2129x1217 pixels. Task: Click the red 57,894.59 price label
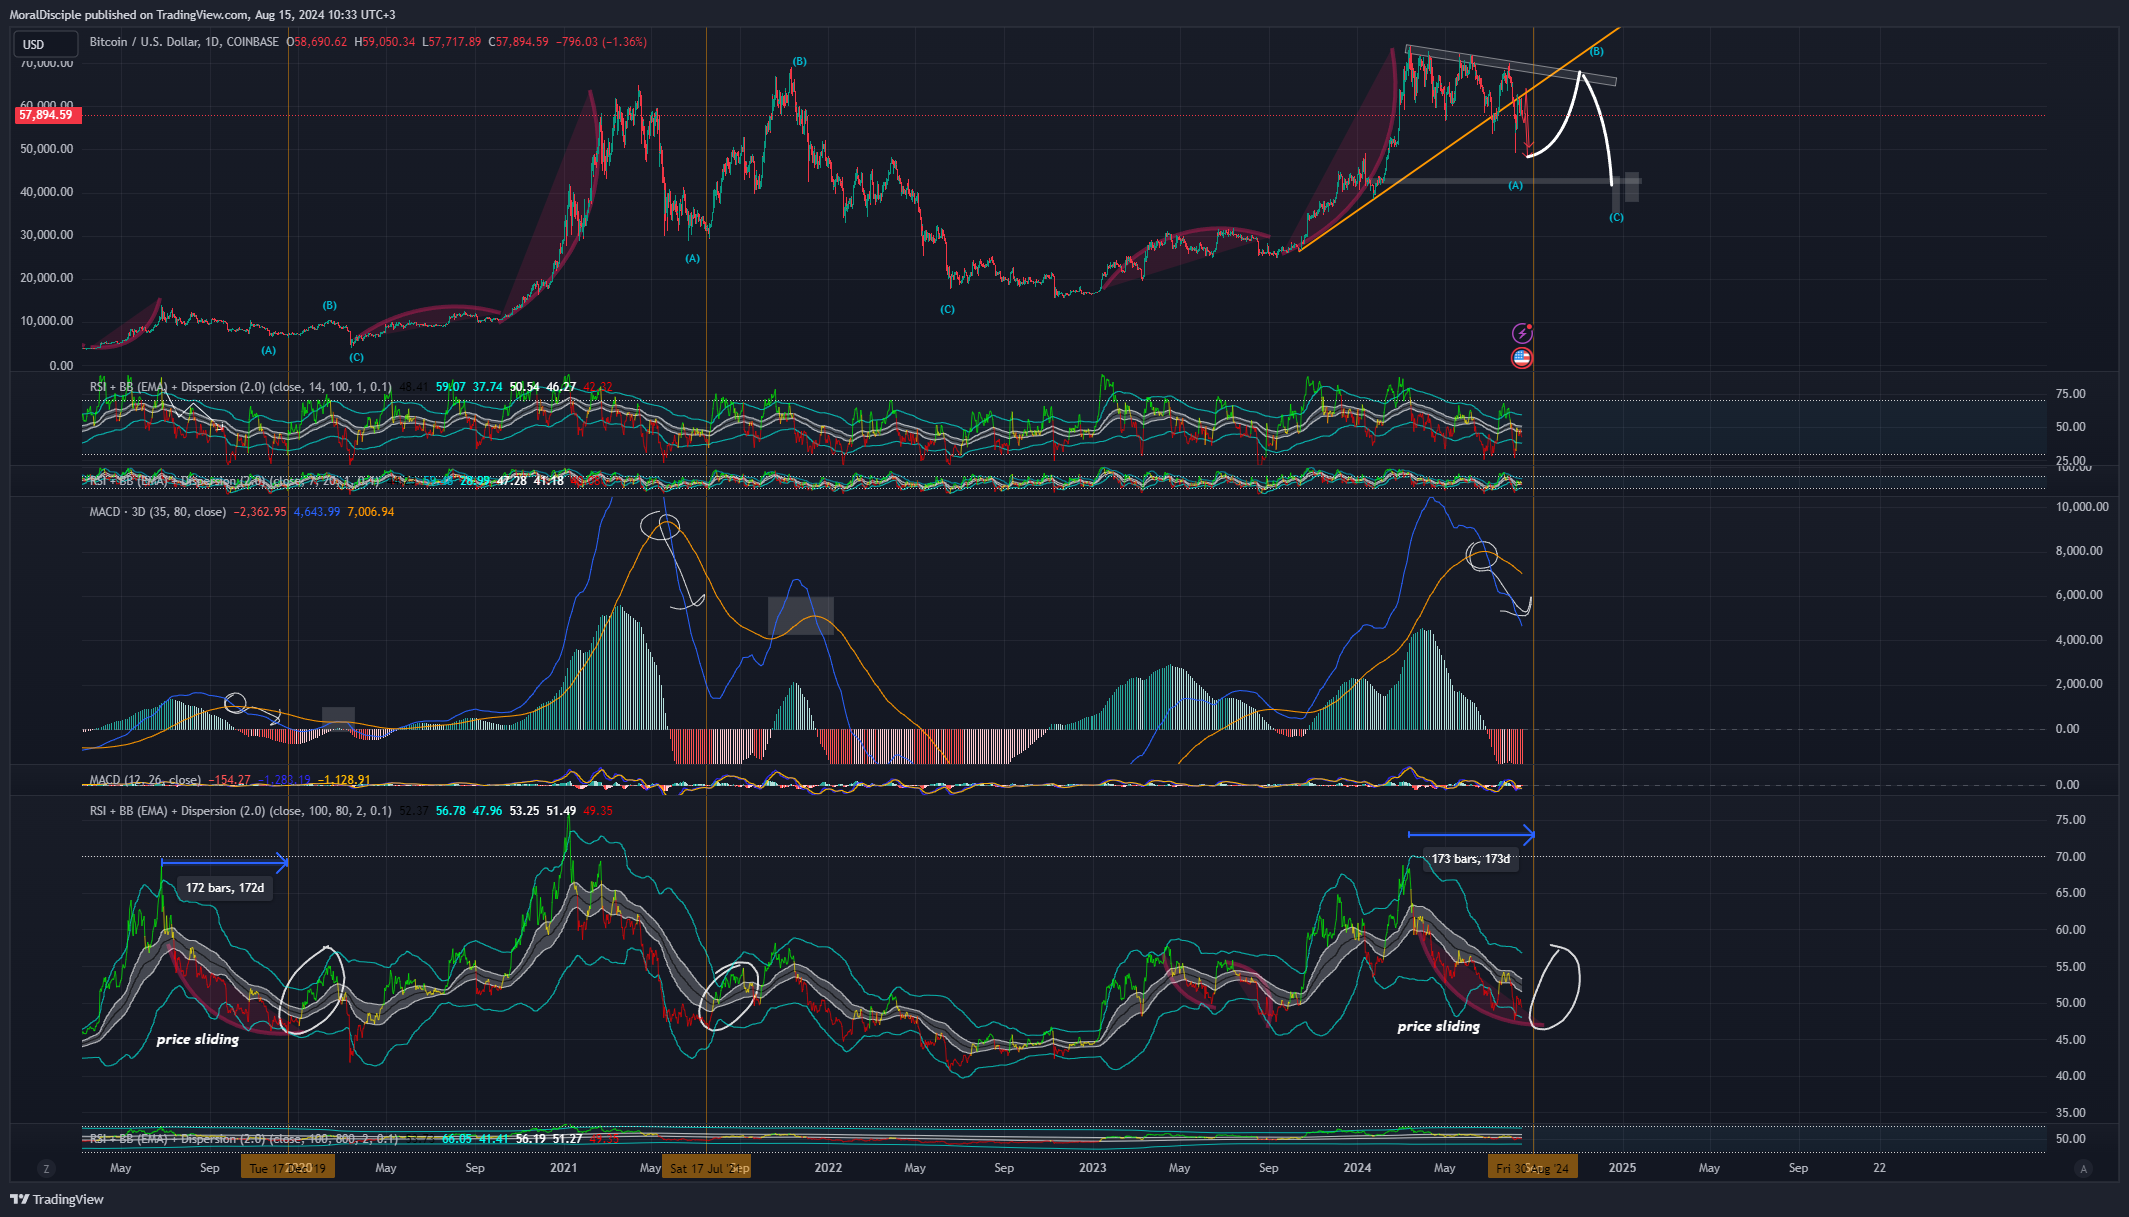coord(47,115)
